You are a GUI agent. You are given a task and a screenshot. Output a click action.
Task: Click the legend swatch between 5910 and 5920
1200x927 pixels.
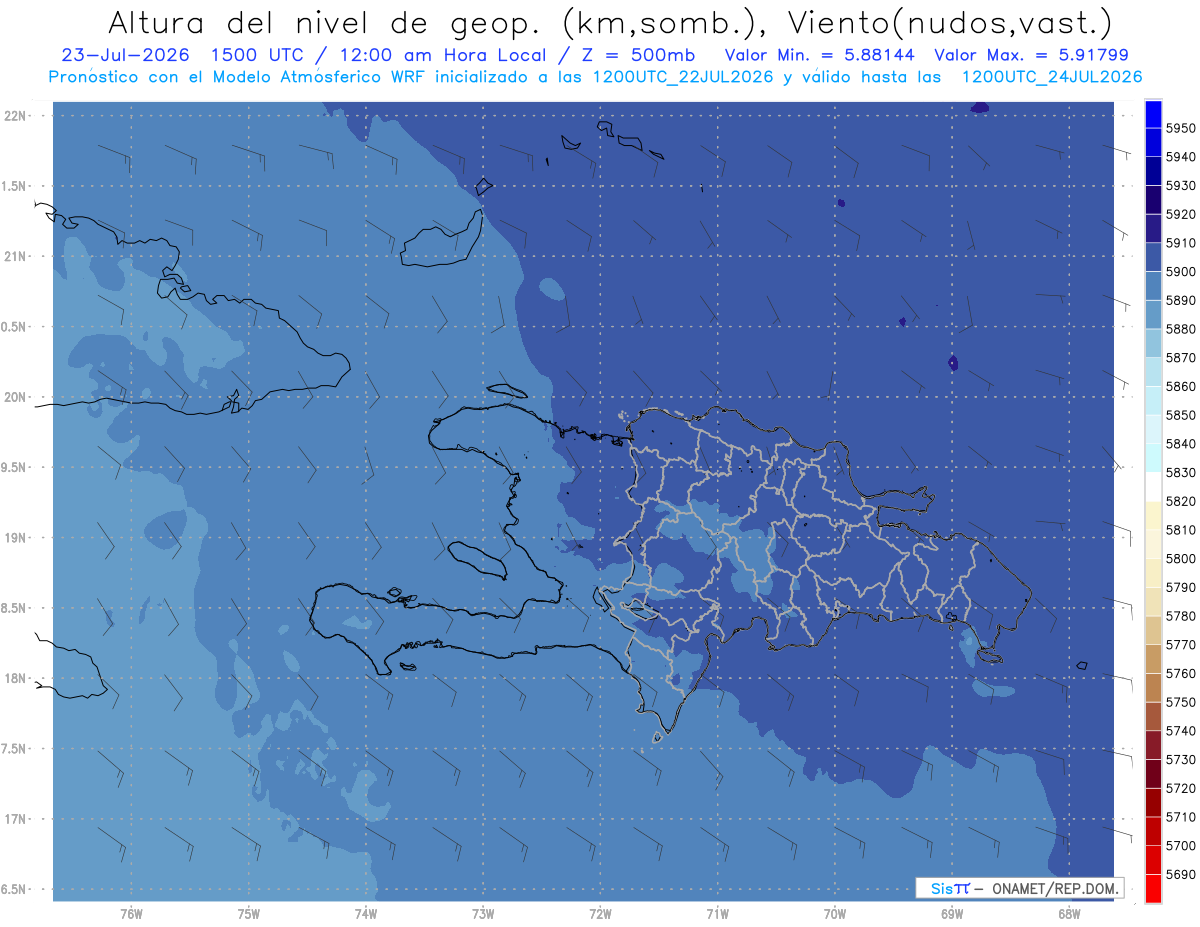1153,229
